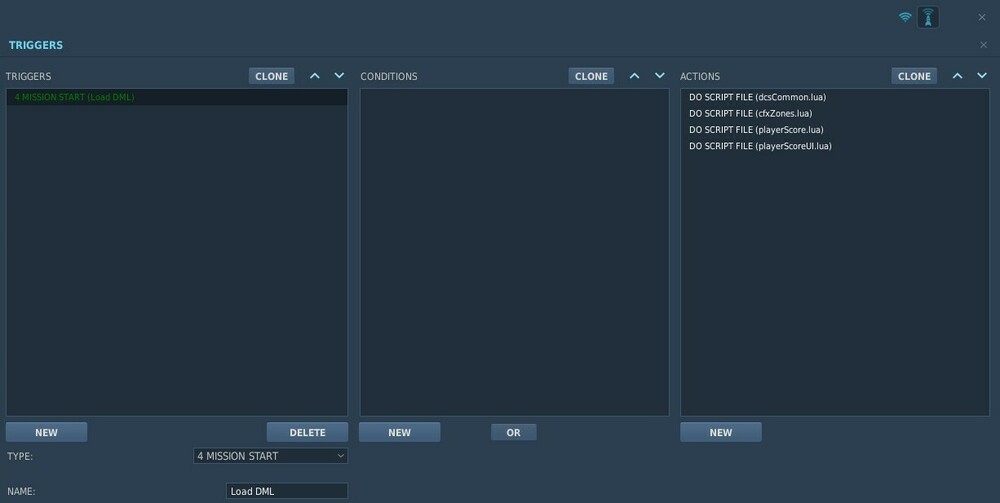Move trigger up with Triggers up arrow
Screen dimensions: 1000x503
pos(314,76)
